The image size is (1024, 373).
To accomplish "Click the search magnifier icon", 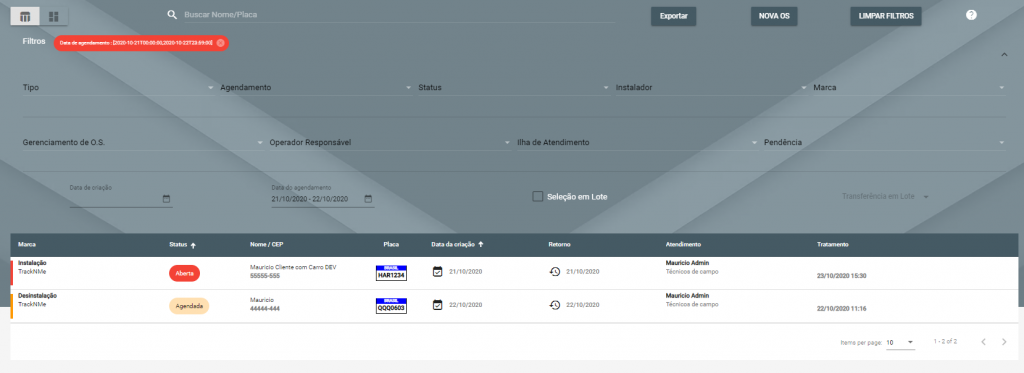I will [172, 14].
